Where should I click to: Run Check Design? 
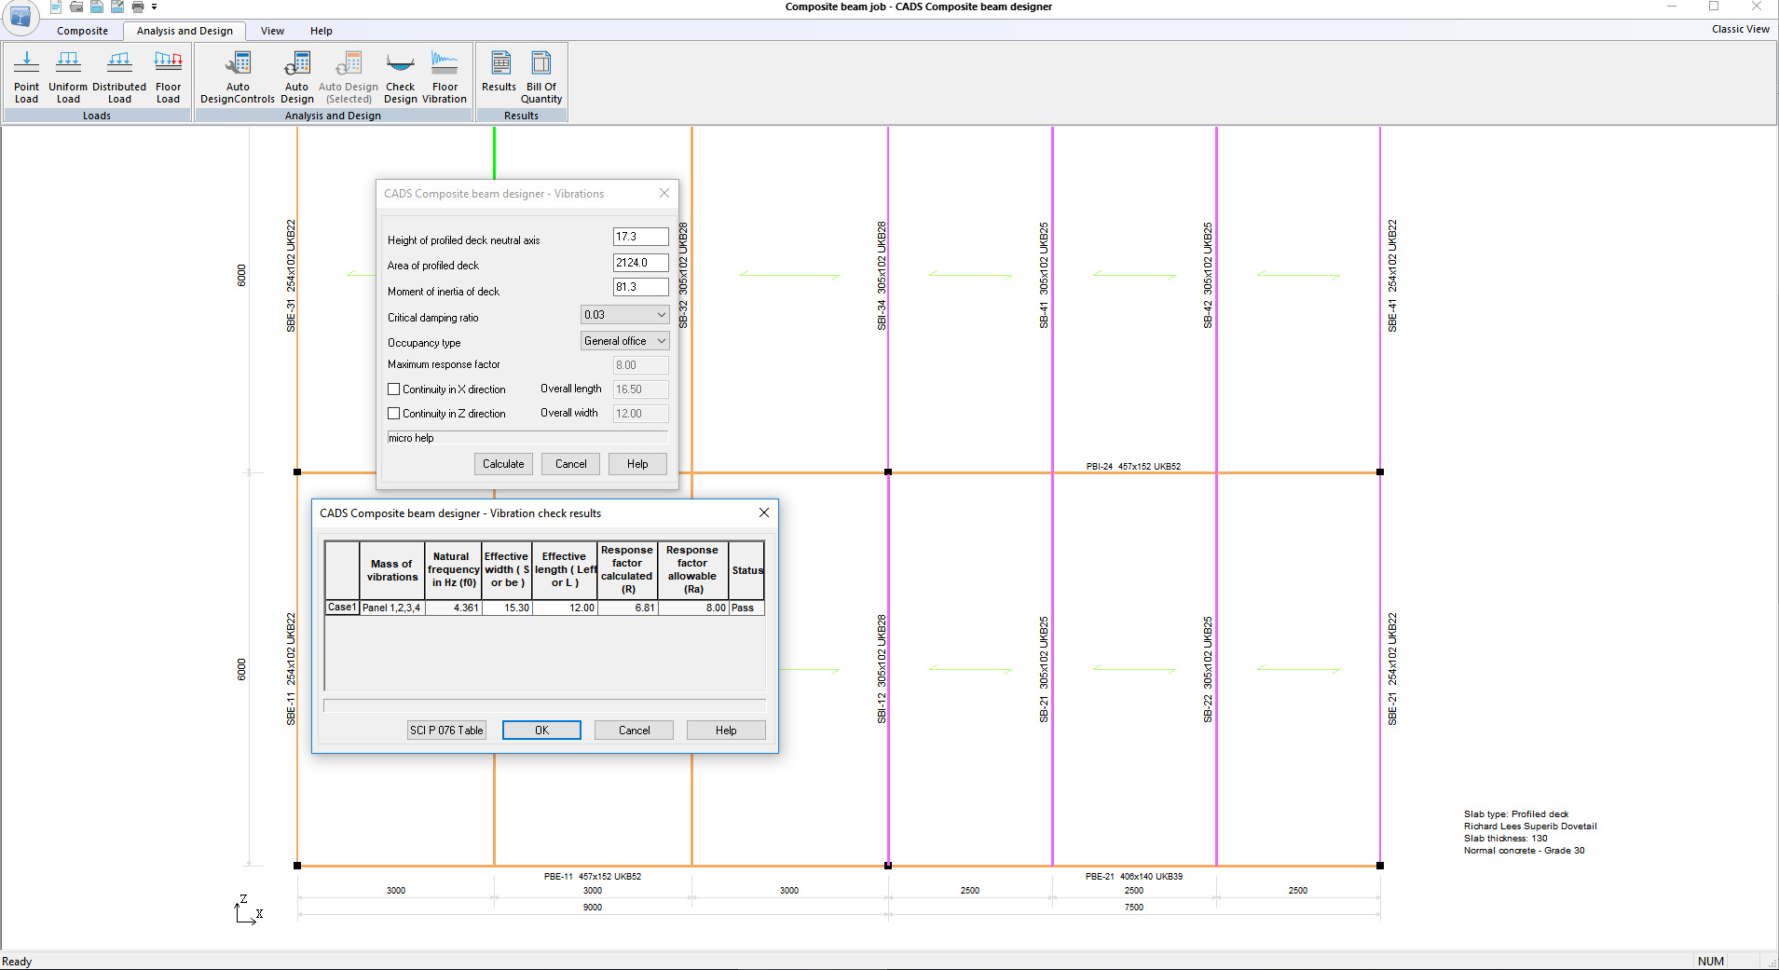click(x=400, y=76)
